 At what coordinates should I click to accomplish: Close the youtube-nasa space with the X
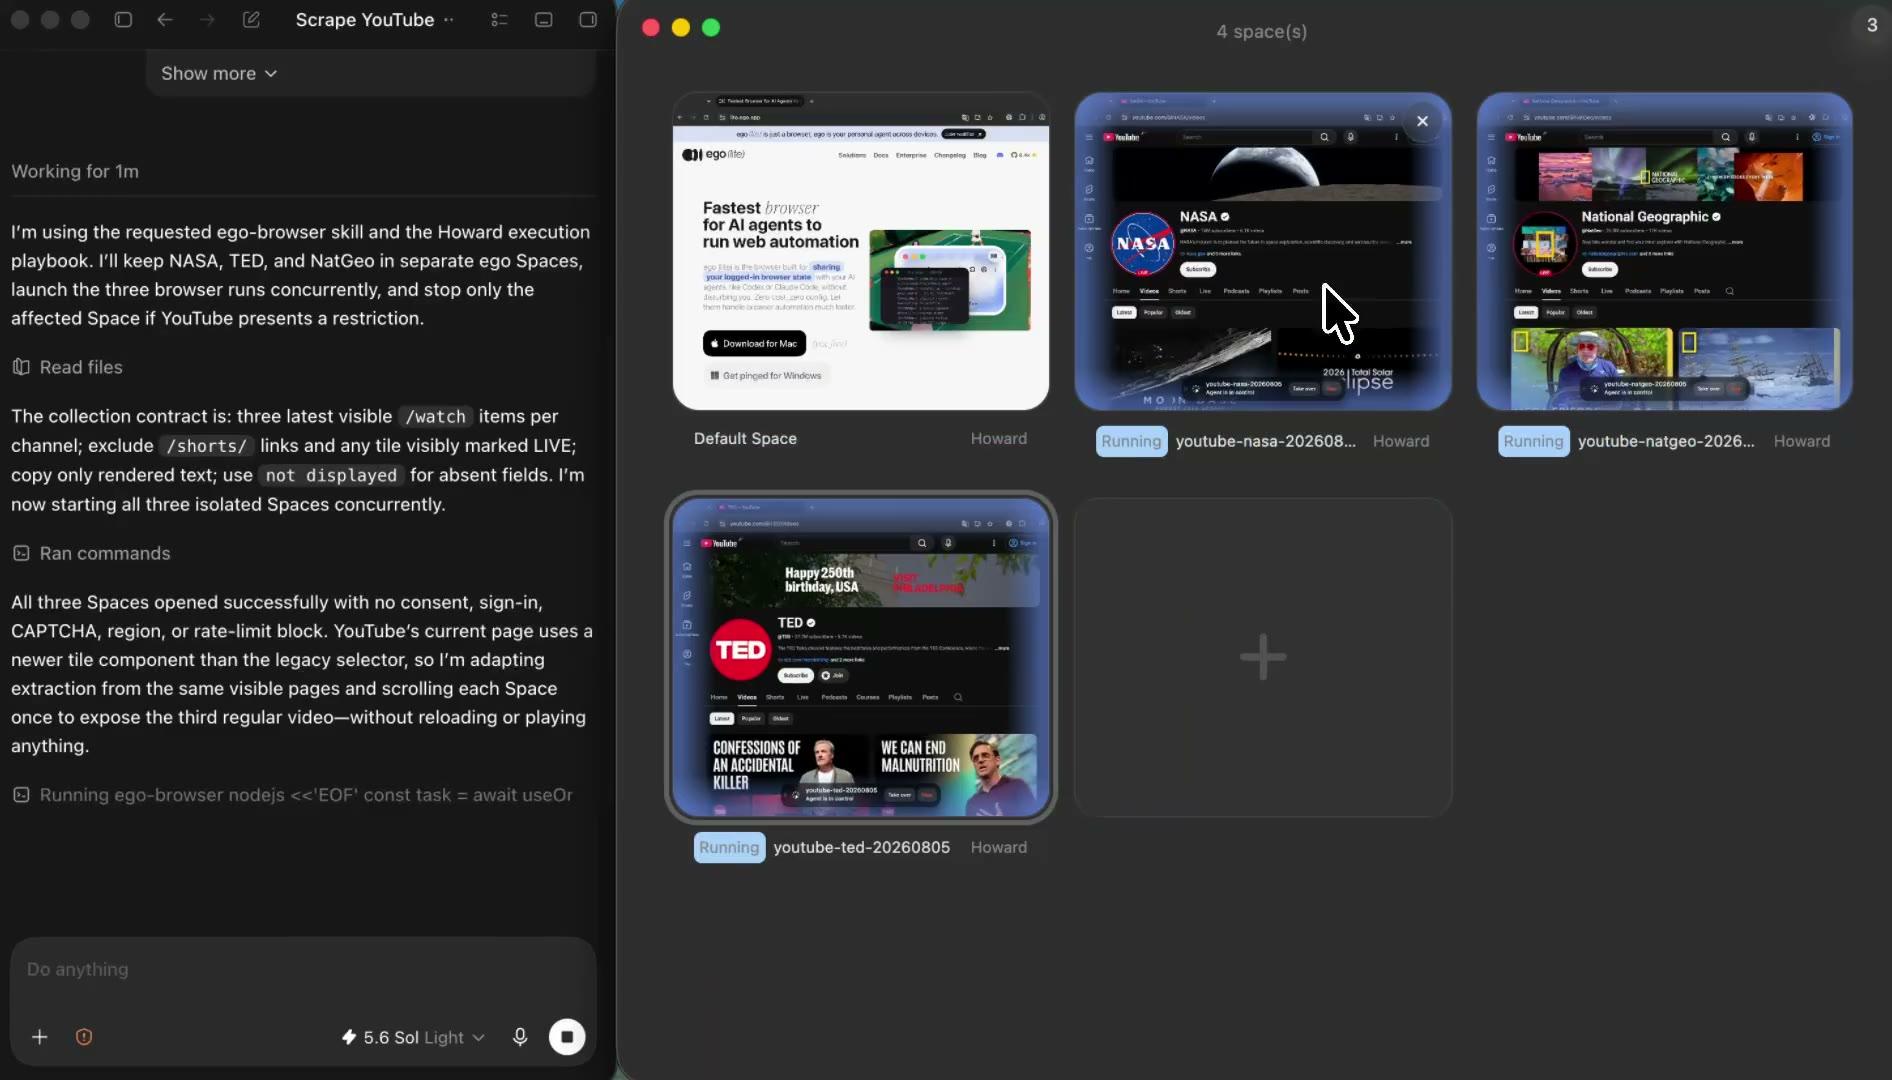[1422, 121]
